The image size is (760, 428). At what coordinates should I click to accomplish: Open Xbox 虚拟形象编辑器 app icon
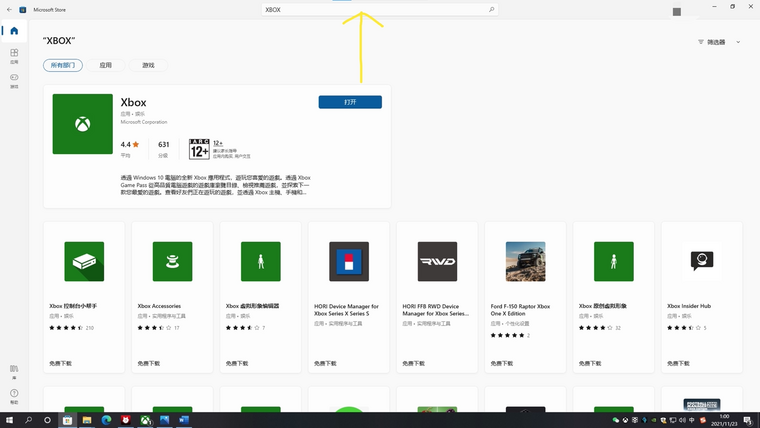click(260, 261)
